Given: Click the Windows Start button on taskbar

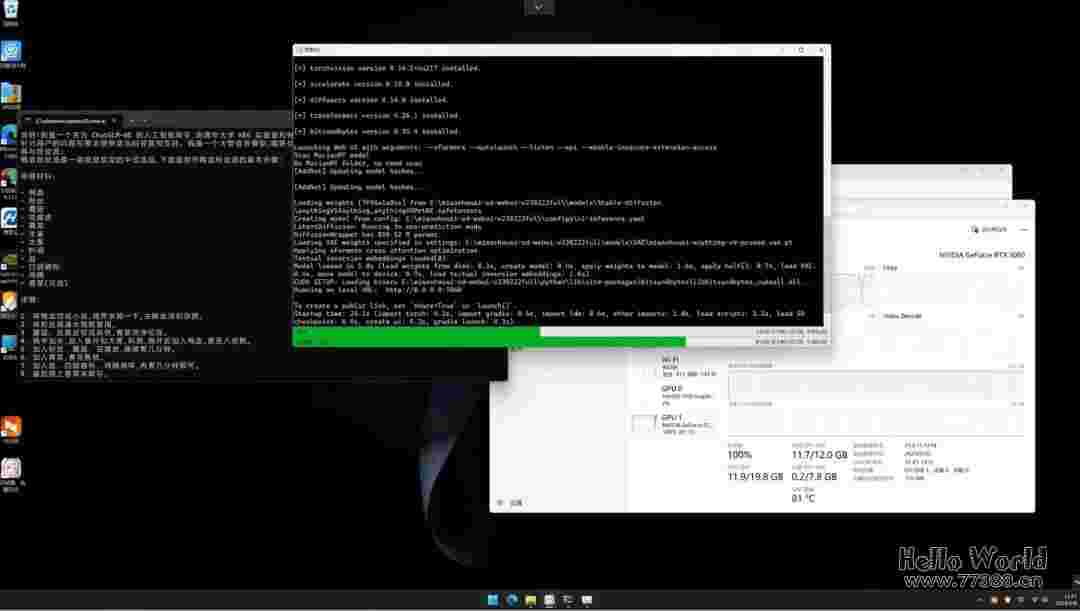Looking at the screenshot, I should [493, 600].
